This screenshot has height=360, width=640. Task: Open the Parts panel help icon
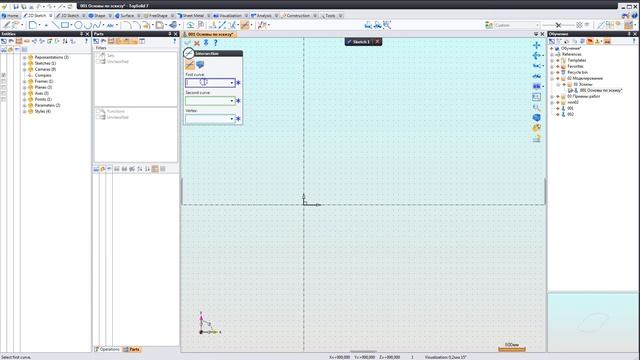[175, 41]
